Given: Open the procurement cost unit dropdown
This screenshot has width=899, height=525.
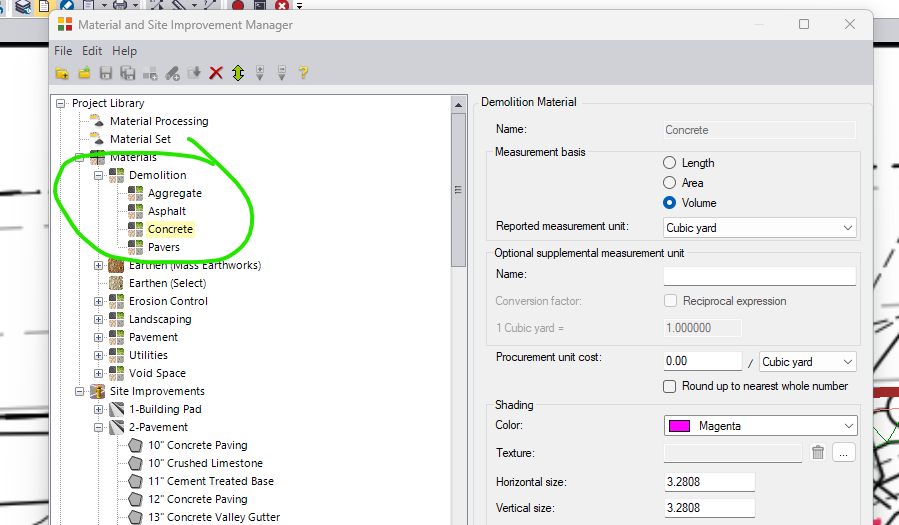Looking at the screenshot, I should point(807,362).
